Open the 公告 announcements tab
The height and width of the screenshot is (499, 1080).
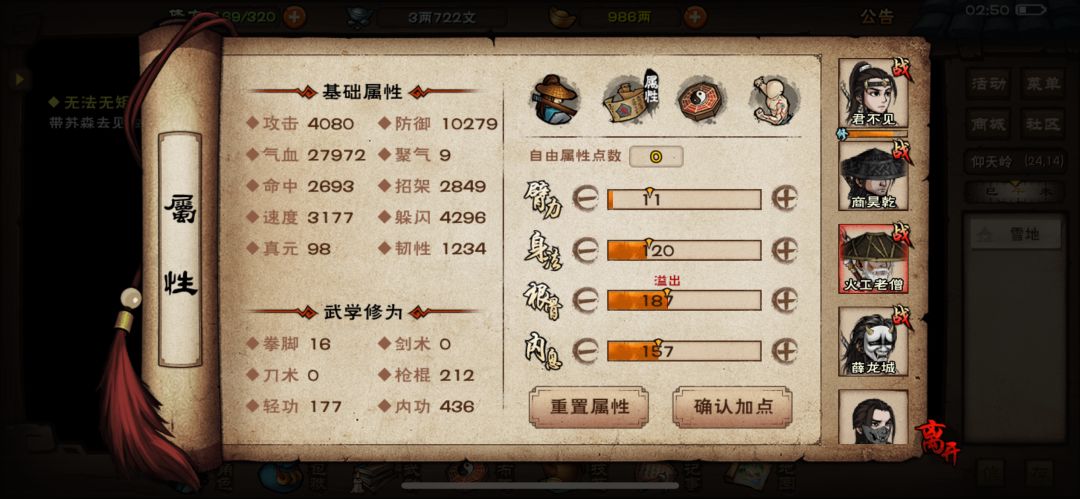[x=877, y=17]
